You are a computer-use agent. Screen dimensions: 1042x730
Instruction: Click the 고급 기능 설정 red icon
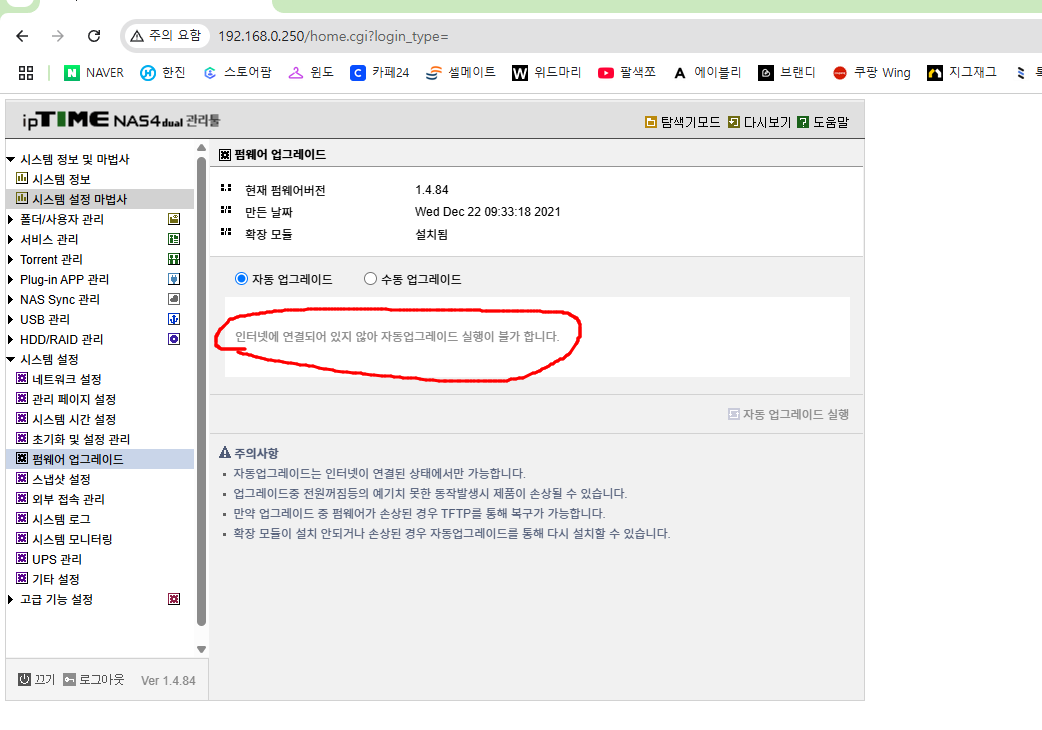tap(174, 599)
